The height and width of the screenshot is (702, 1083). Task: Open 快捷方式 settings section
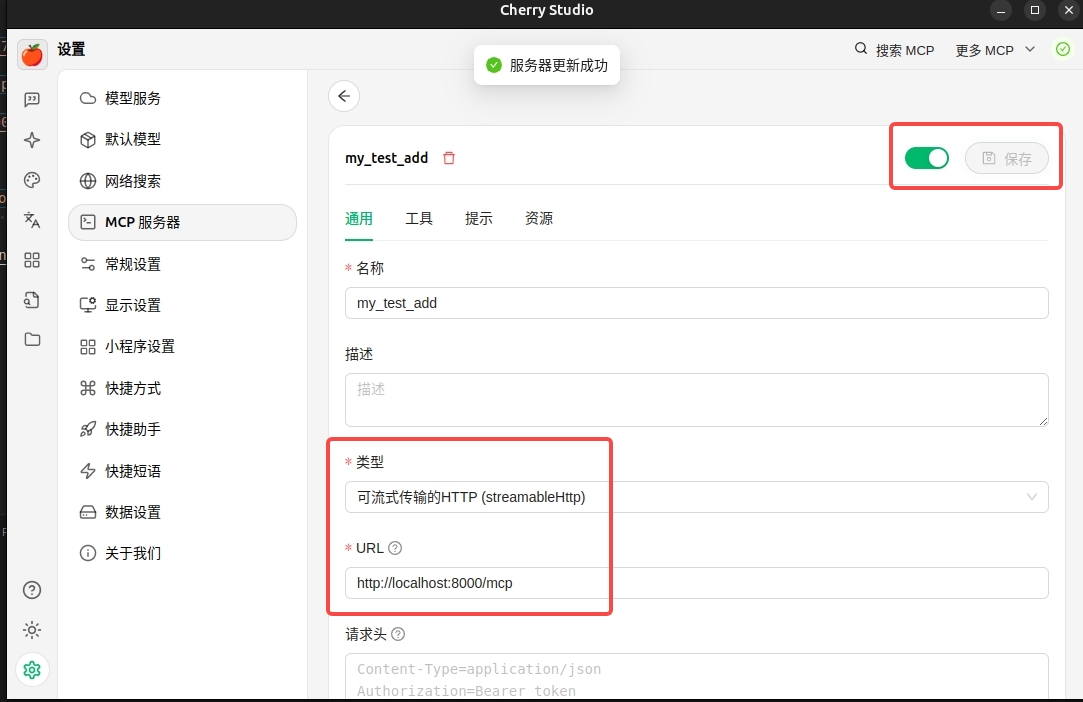(x=182, y=388)
